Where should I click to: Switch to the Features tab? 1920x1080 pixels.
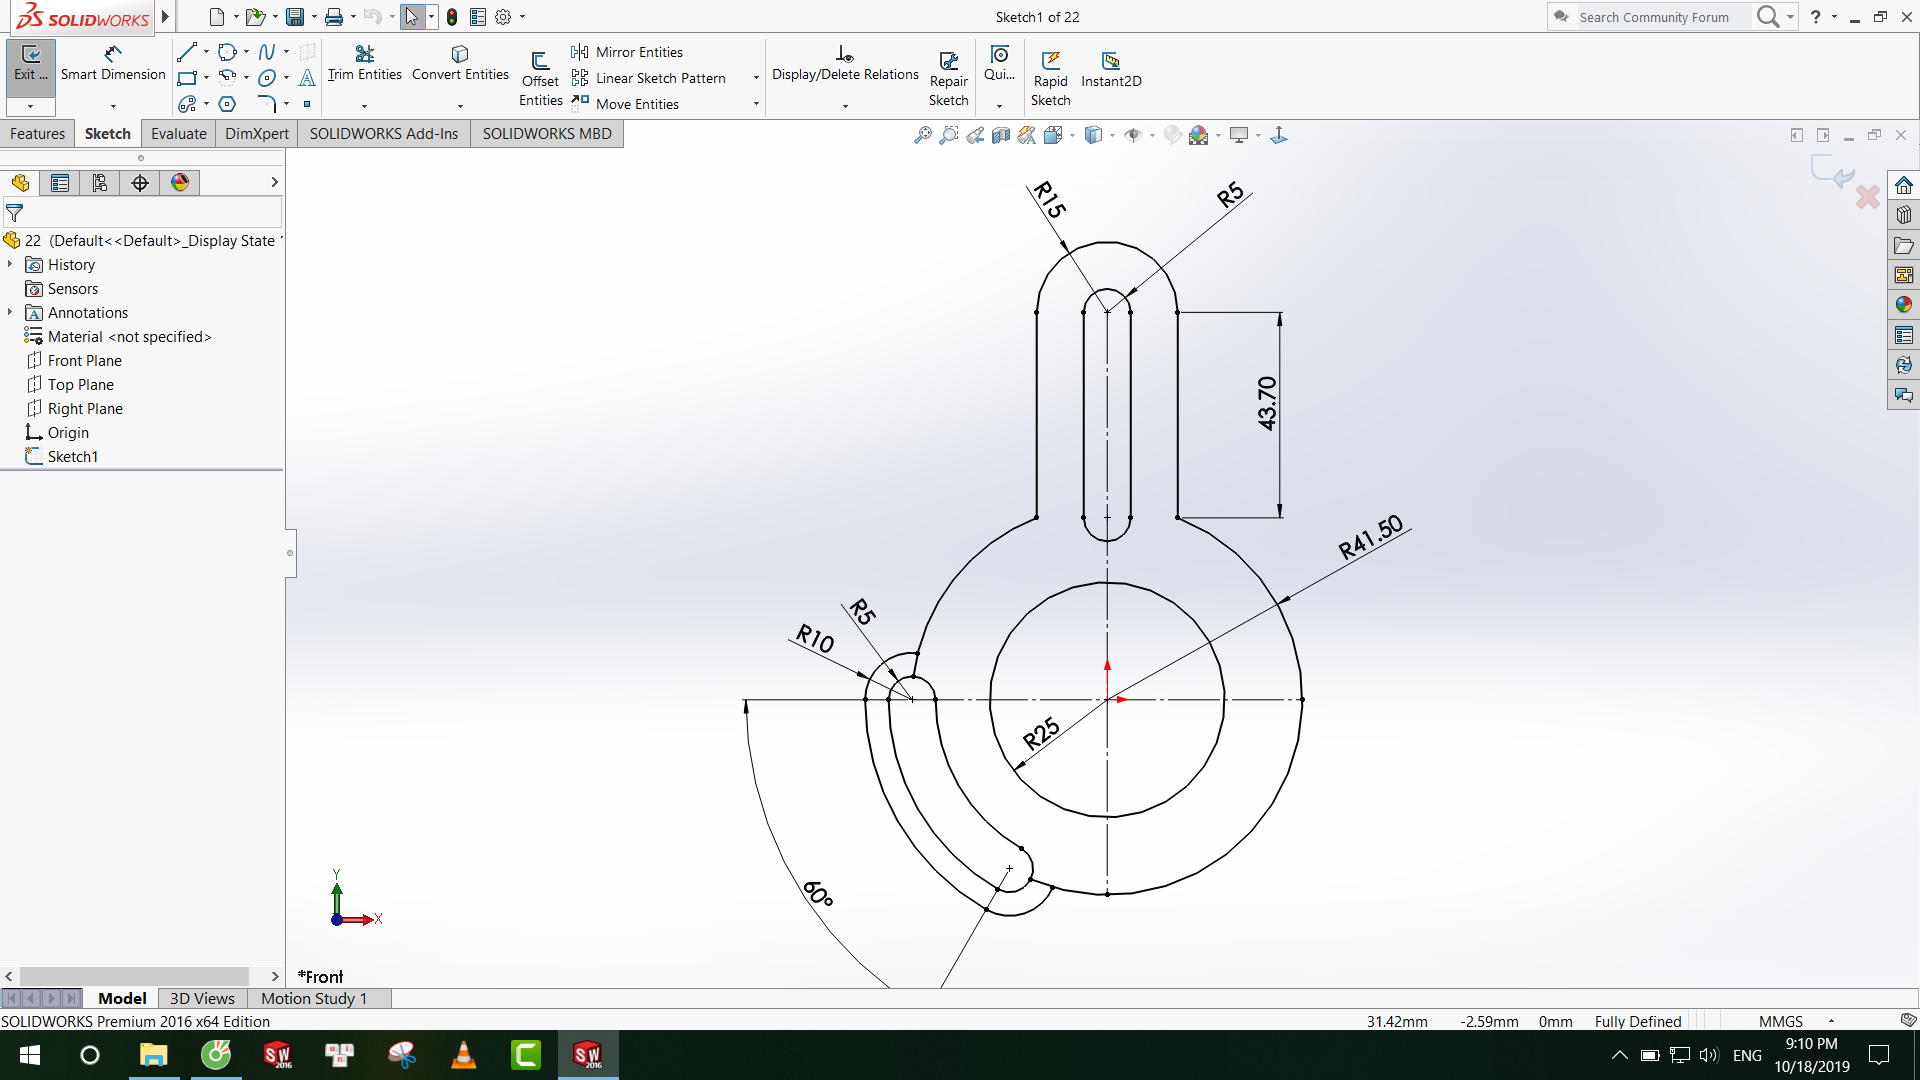coord(37,133)
